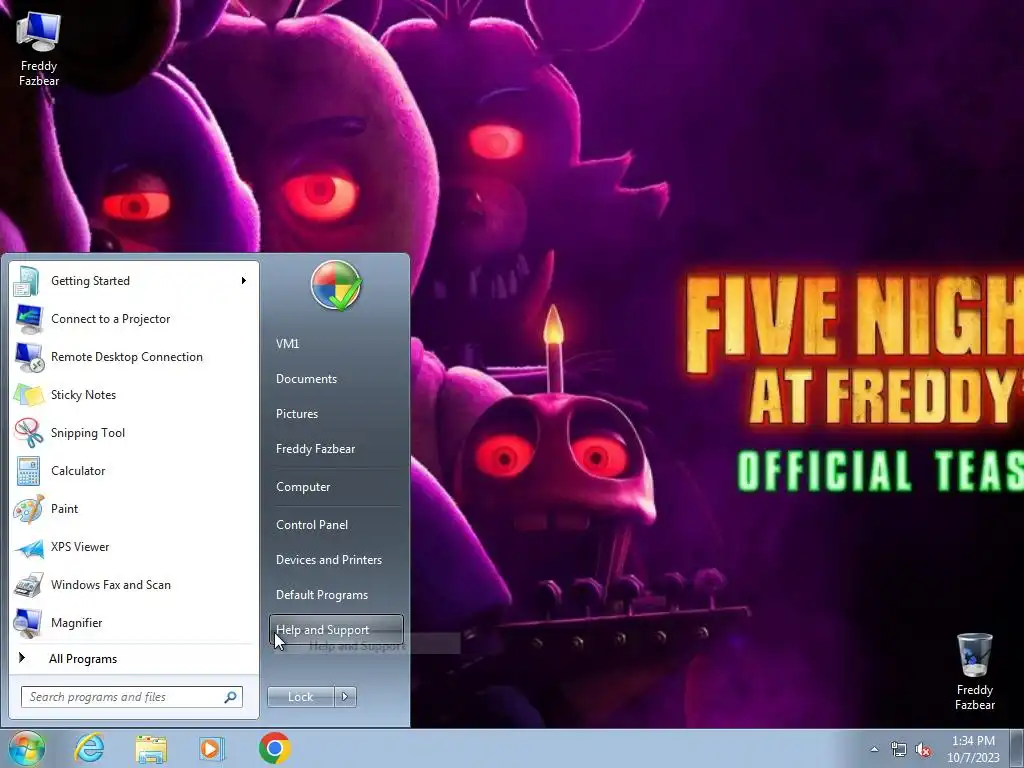Expand Getting Started submenu arrow

[244, 281]
